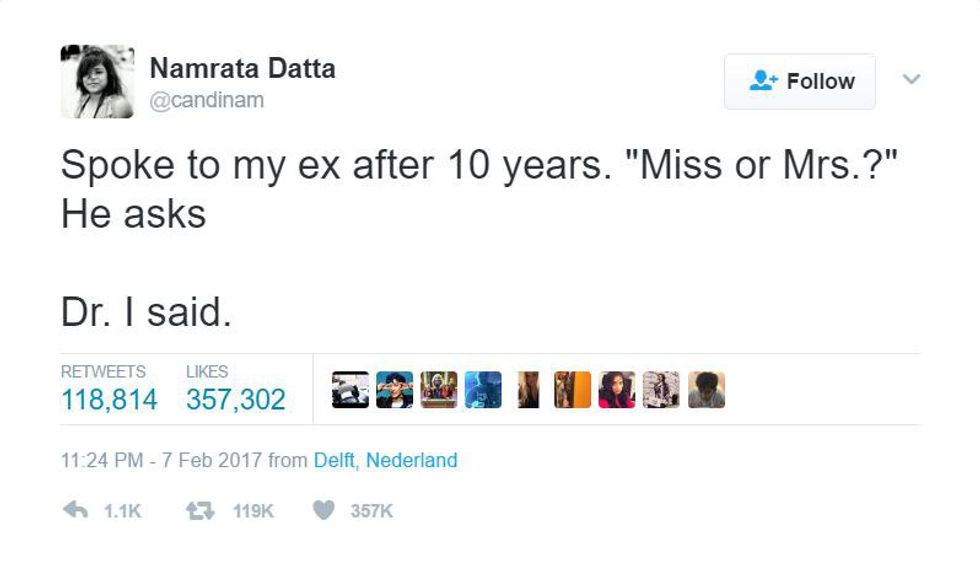Open the seventh liker avatar wearing pink
This screenshot has width=980, height=569.
tap(617, 390)
